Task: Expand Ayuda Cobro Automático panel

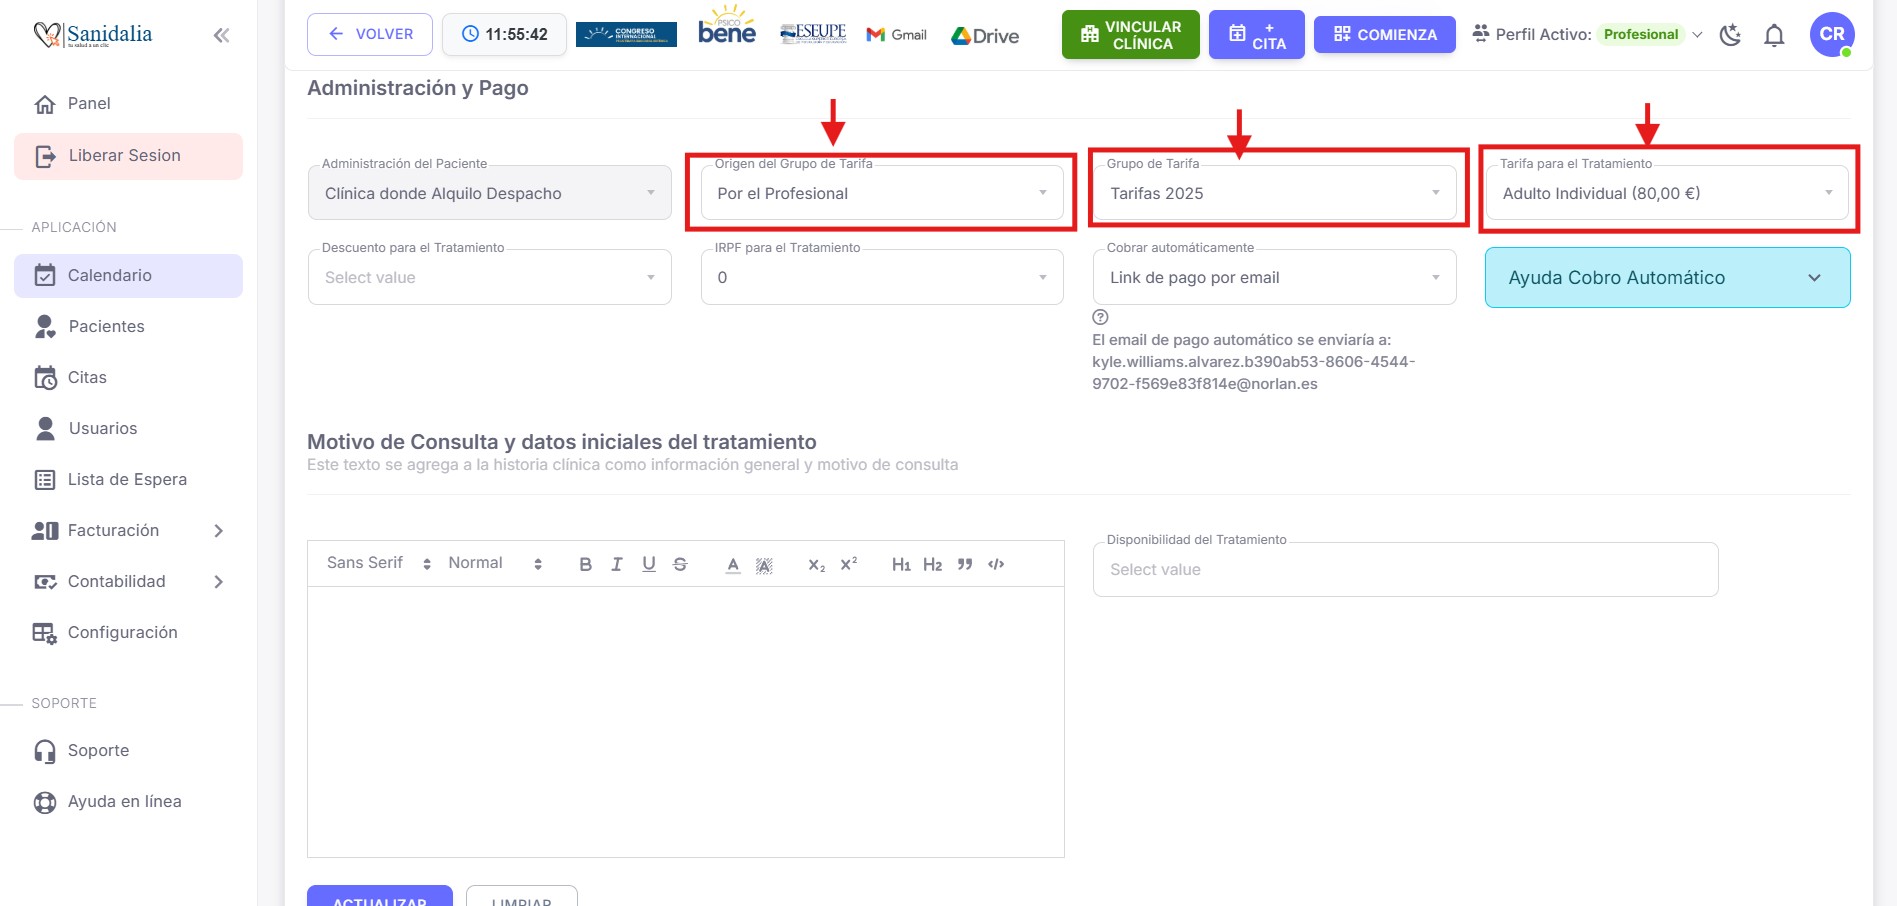Action: coord(1667,278)
